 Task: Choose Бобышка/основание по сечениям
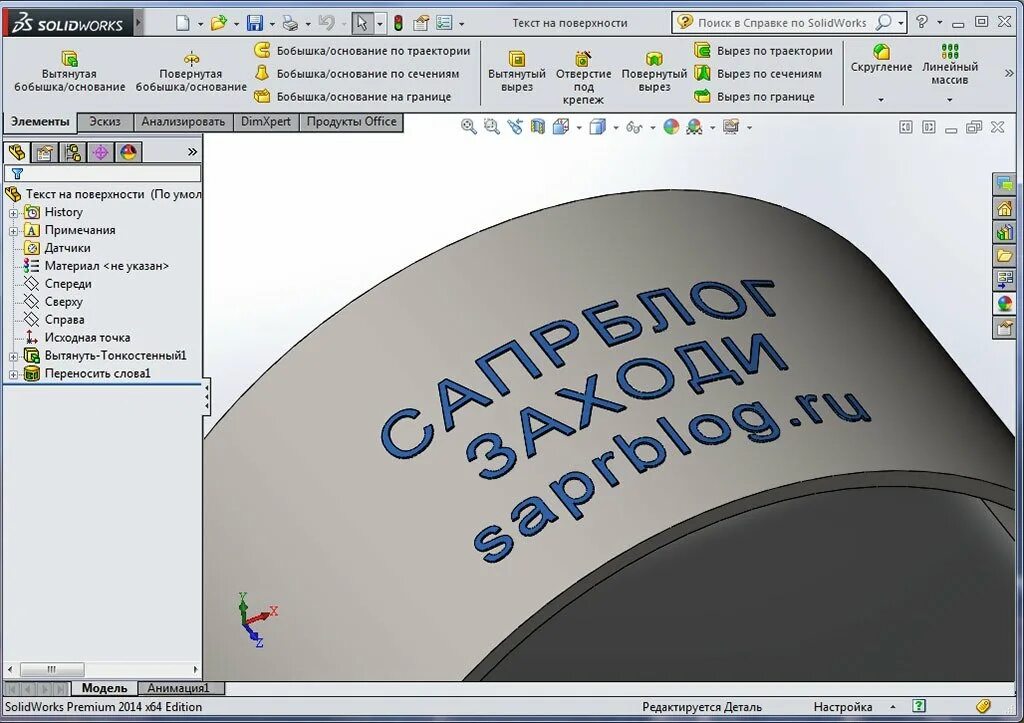click(x=357, y=73)
